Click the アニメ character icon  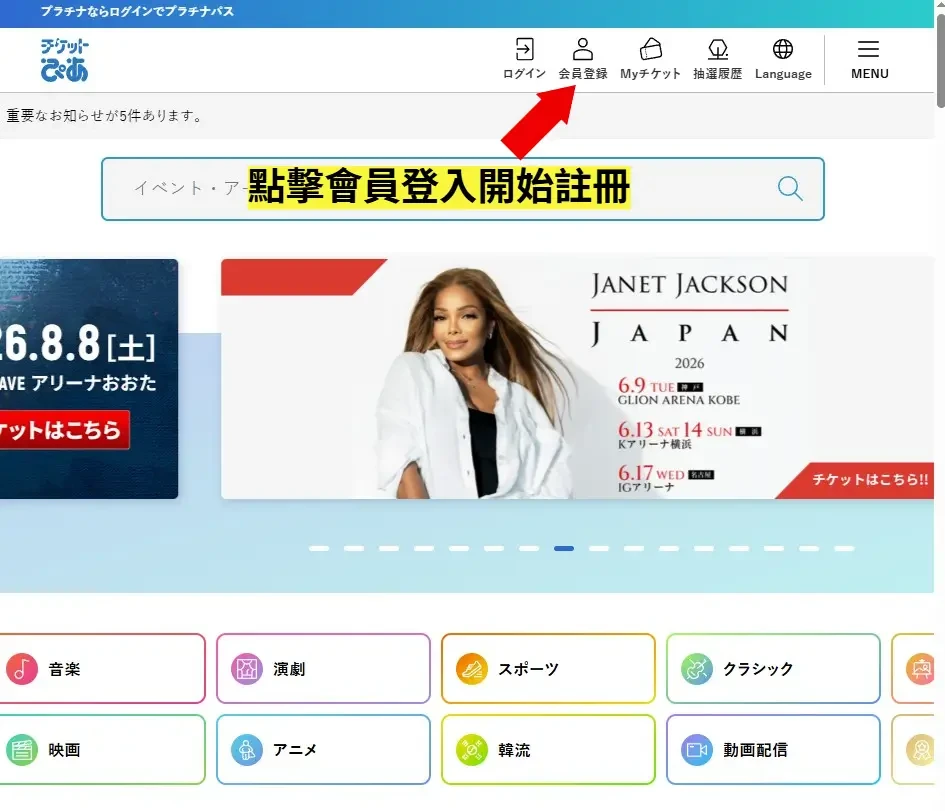(x=246, y=750)
